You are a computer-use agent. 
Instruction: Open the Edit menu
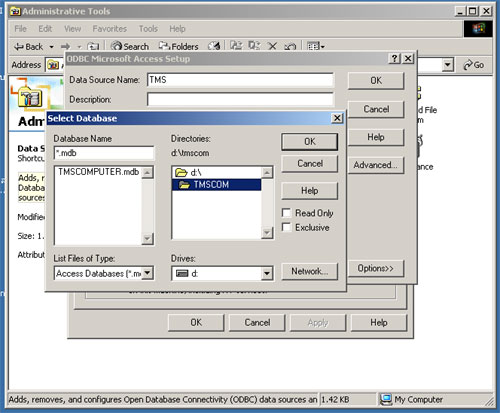[45, 29]
